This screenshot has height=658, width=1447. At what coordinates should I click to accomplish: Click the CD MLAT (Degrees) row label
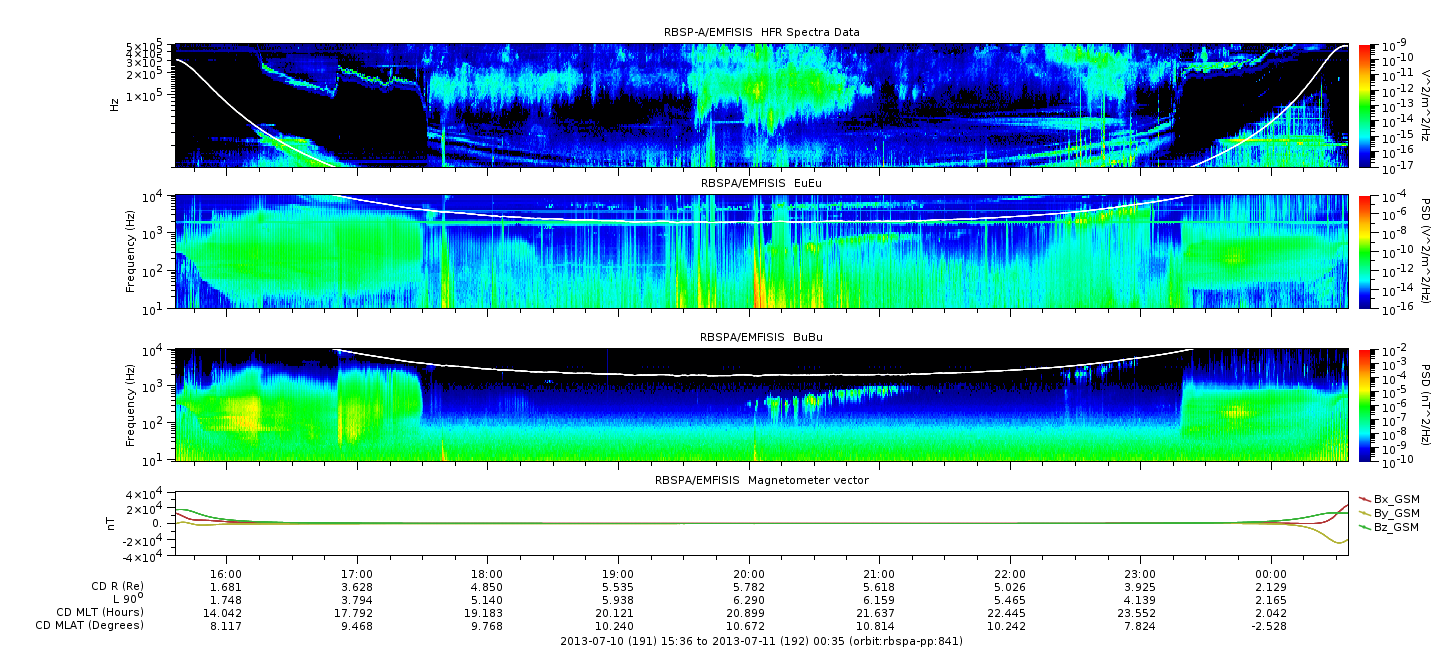click(90, 625)
